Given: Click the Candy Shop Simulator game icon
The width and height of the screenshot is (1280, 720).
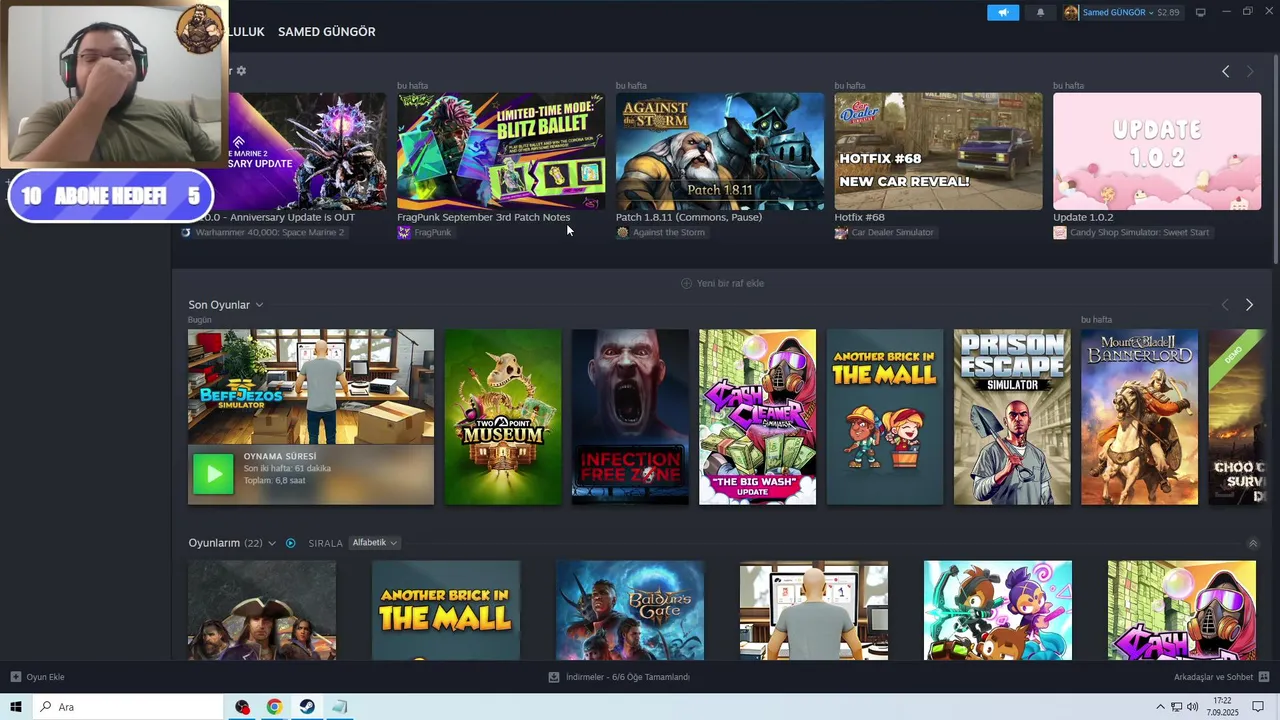Looking at the screenshot, I should 1059,232.
